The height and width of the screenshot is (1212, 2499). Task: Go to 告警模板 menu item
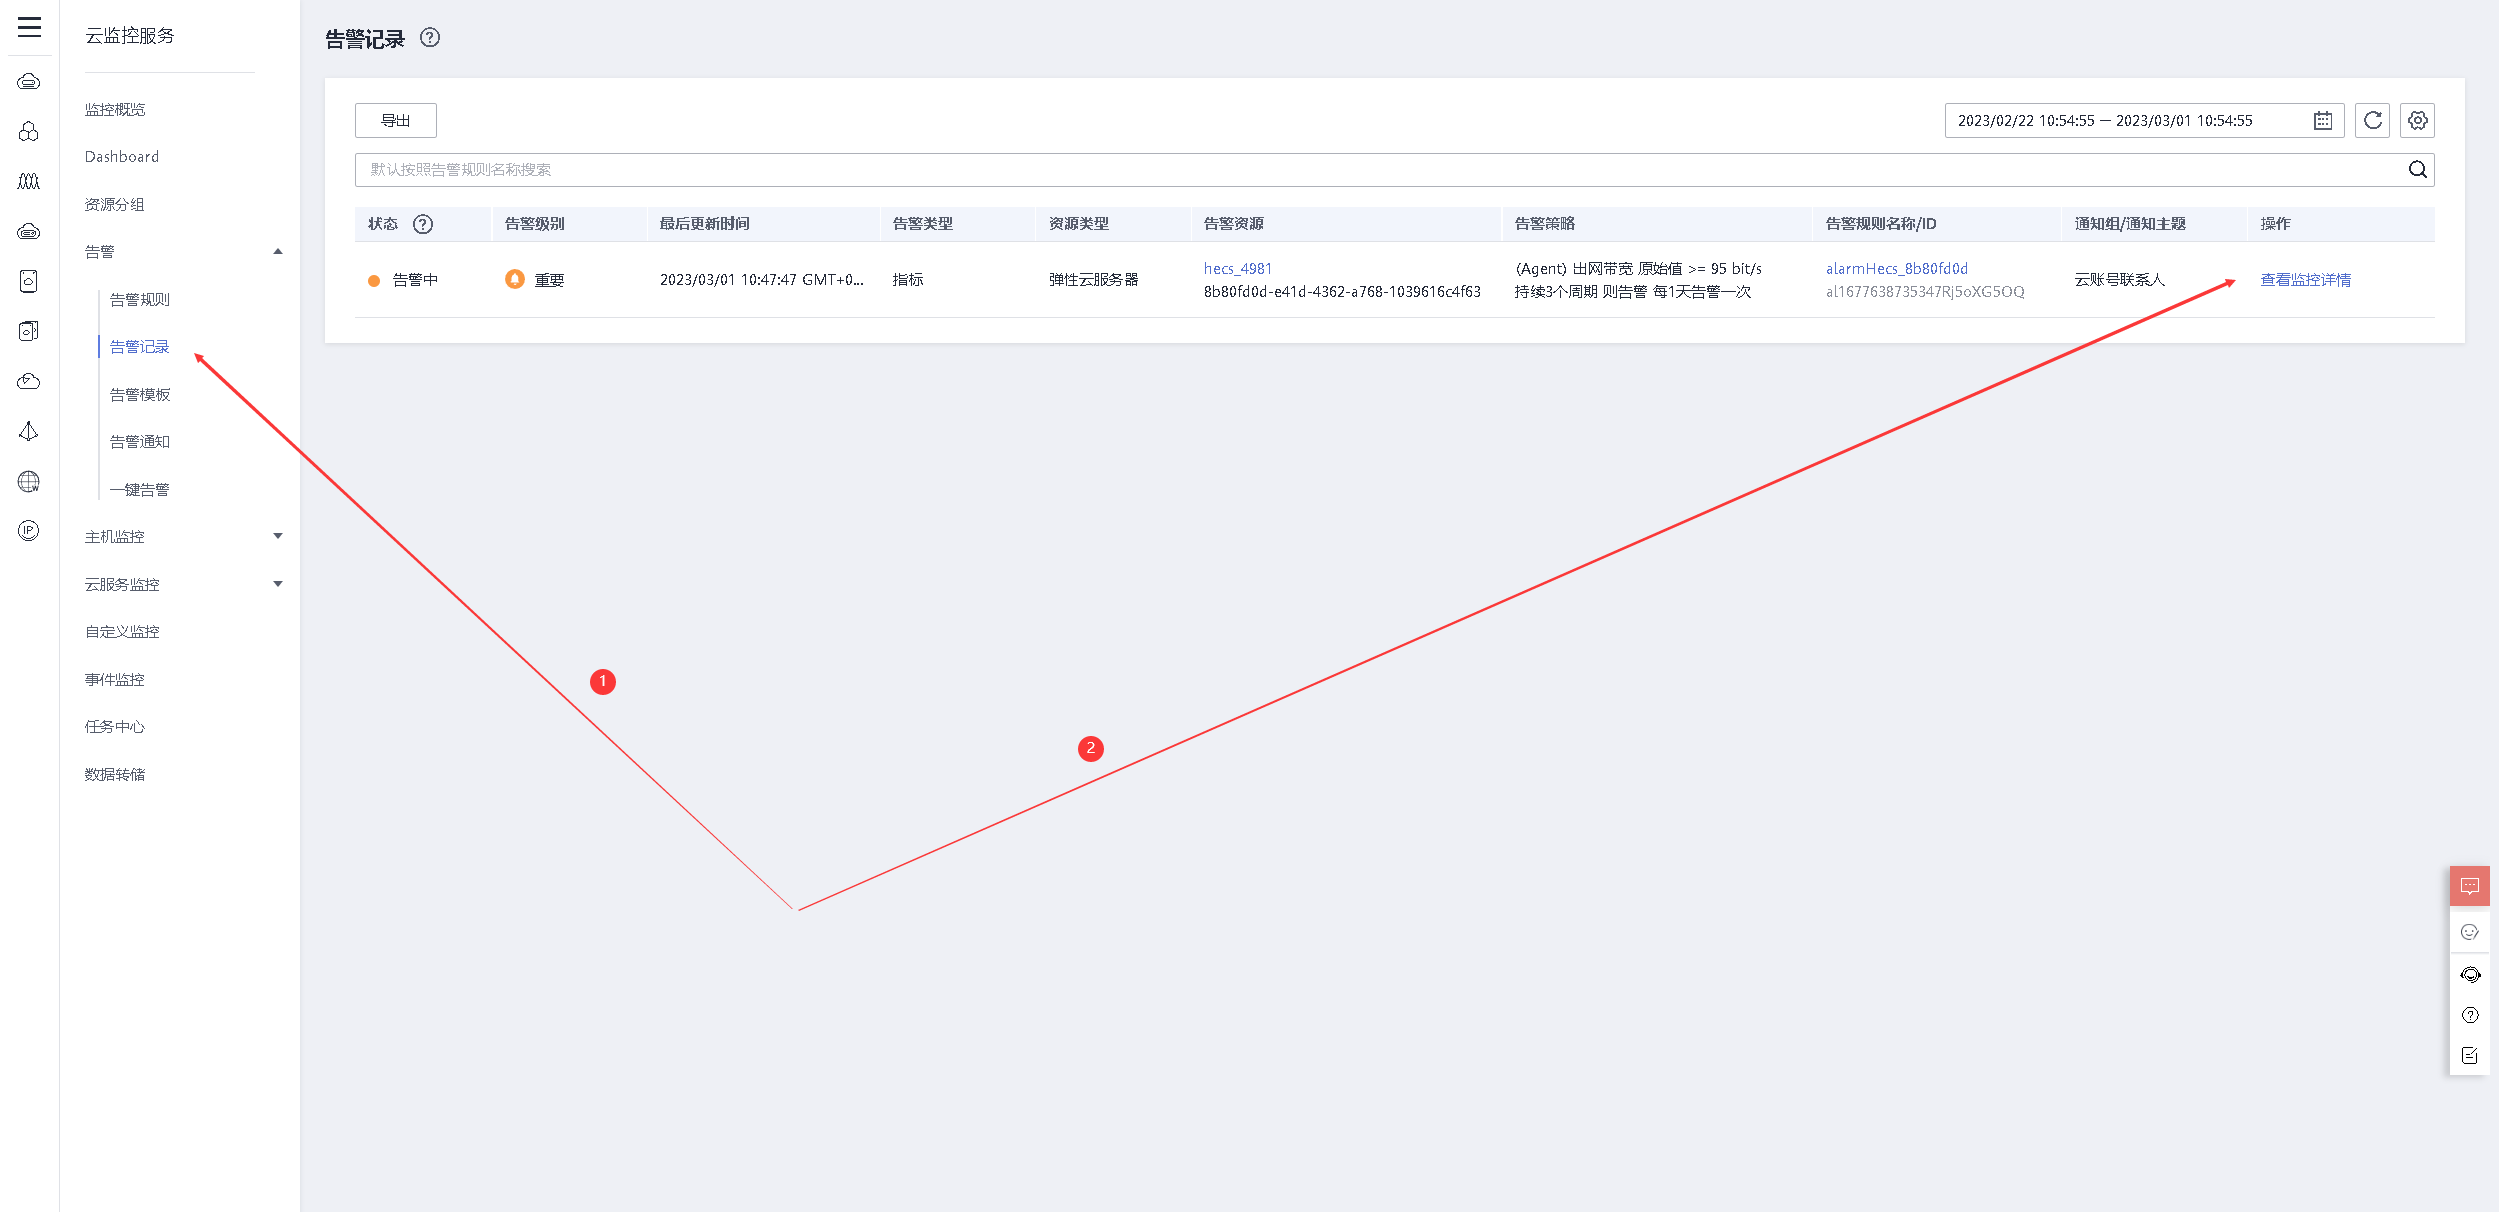coord(140,395)
